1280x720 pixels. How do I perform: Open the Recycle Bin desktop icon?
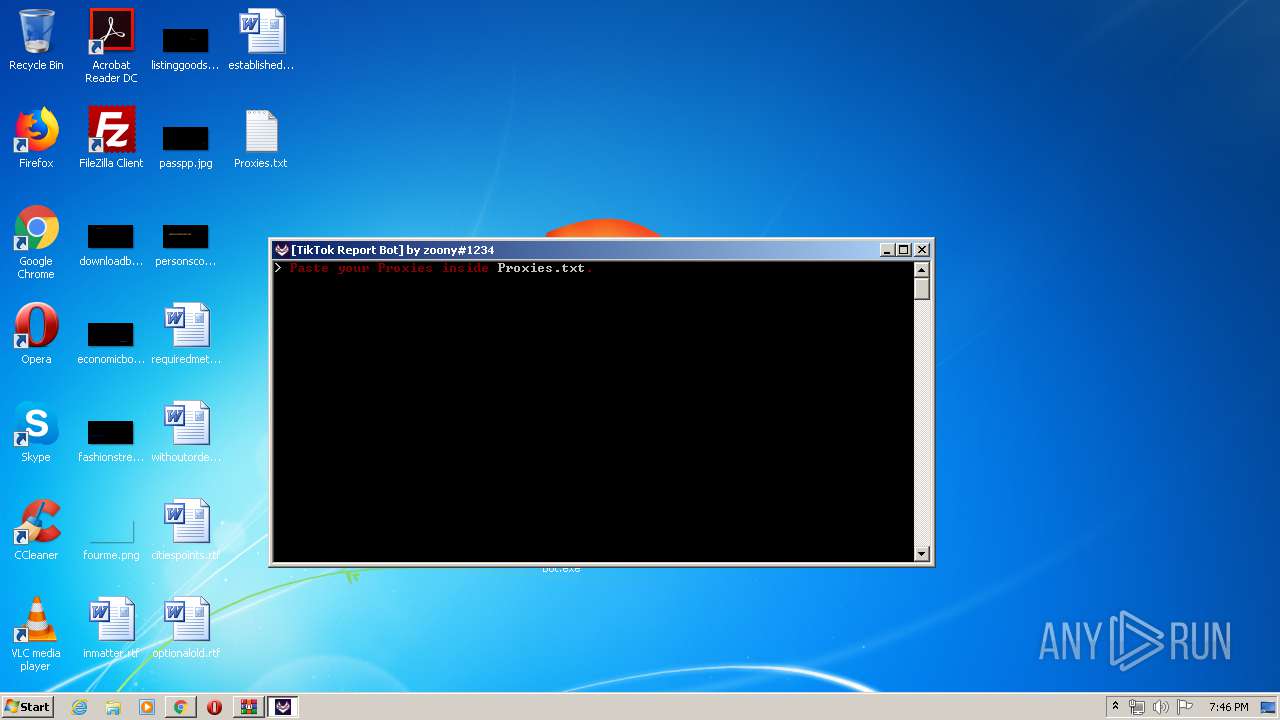[x=36, y=40]
